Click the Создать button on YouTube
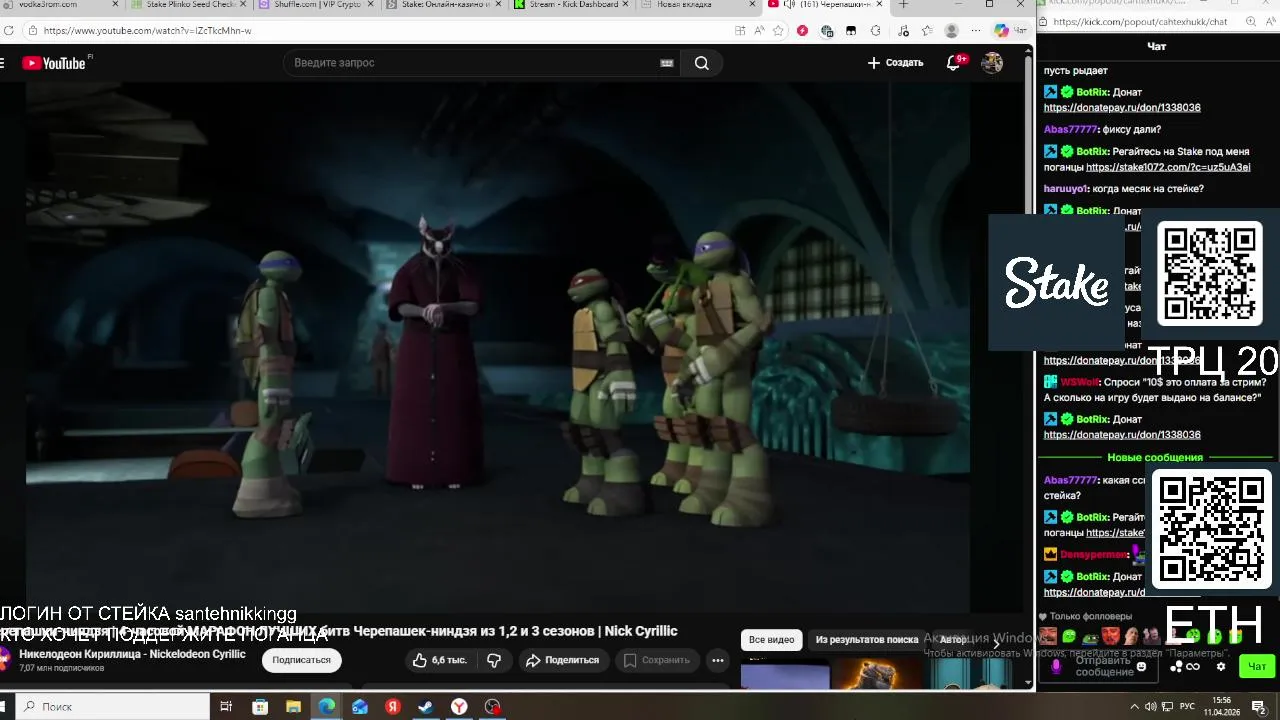Image resolution: width=1280 pixels, height=720 pixels. coord(895,63)
